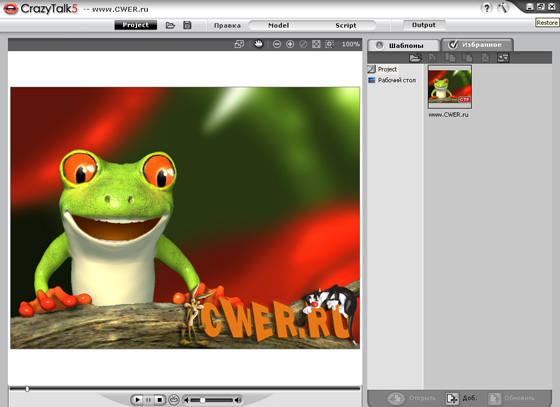The width and height of the screenshot is (560, 407).
Task: Stop the playback
Action: (x=160, y=400)
